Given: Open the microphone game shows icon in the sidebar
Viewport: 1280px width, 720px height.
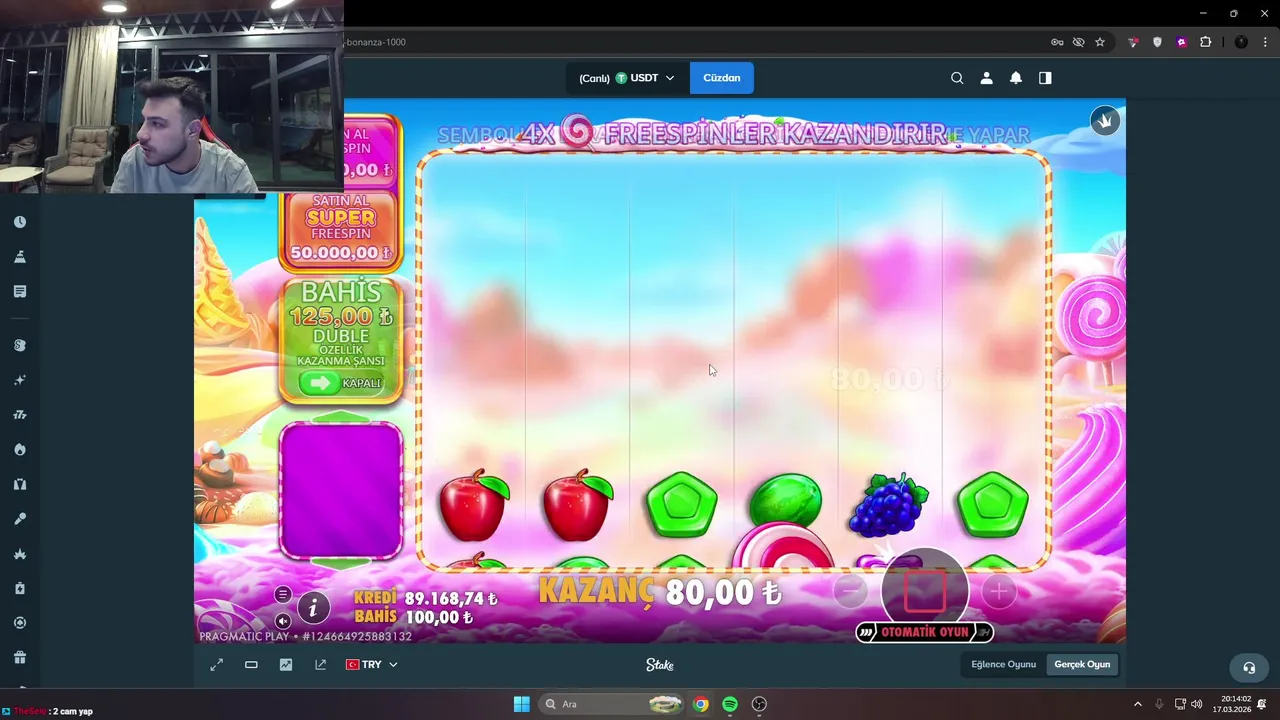Looking at the screenshot, I should tap(20, 519).
